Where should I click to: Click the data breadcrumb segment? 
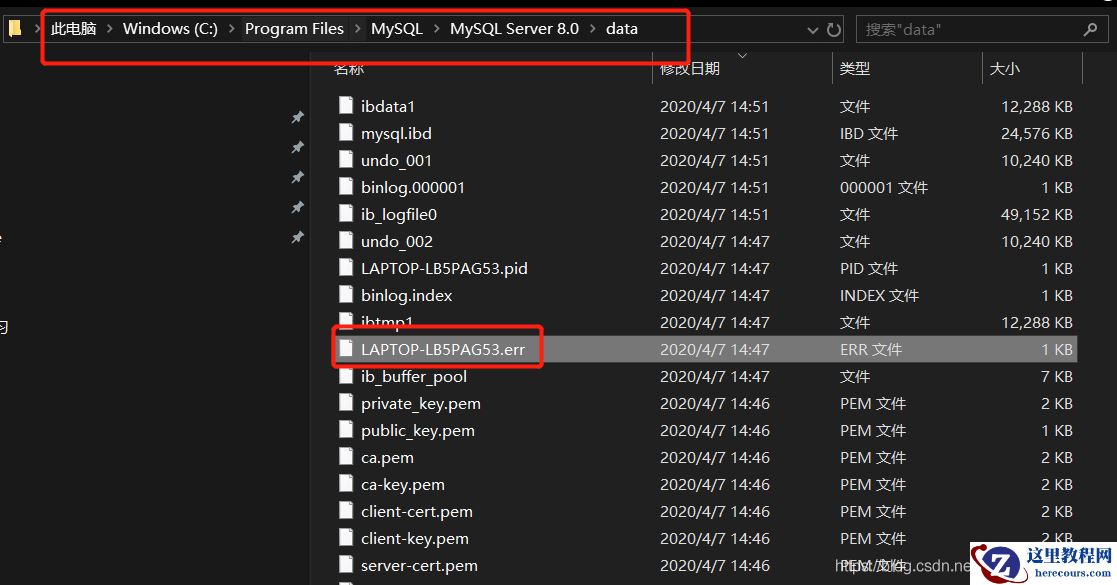[622, 29]
